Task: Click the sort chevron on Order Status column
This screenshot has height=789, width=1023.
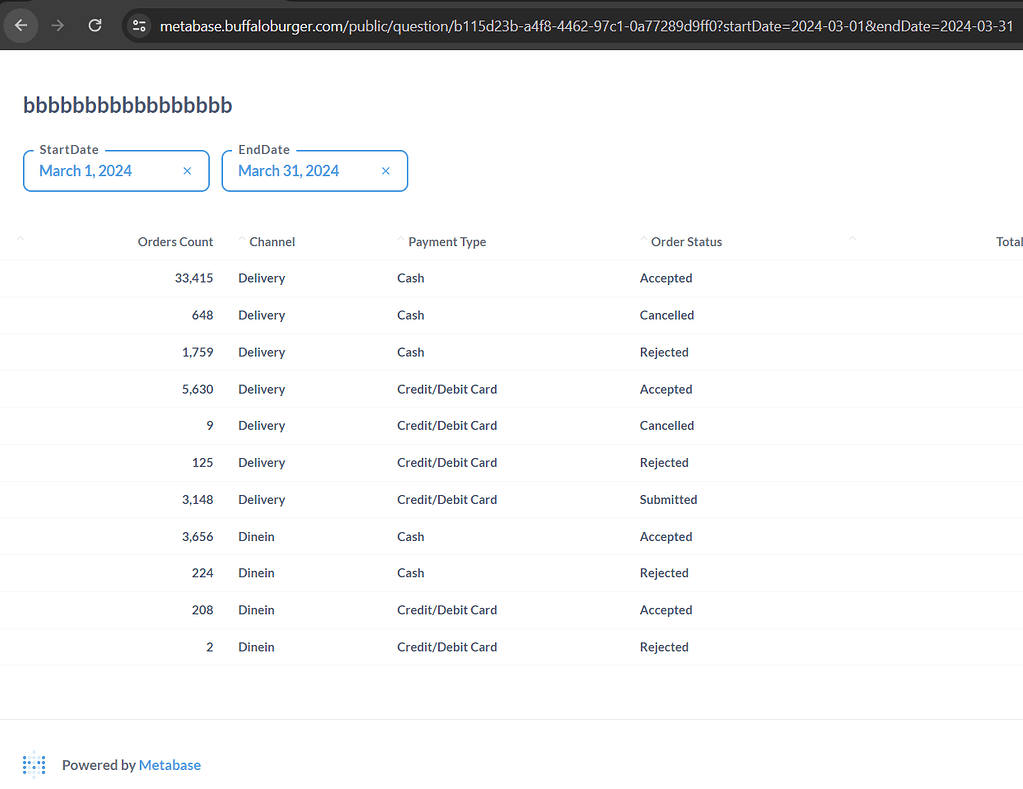Action: pyautogui.click(x=643, y=240)
